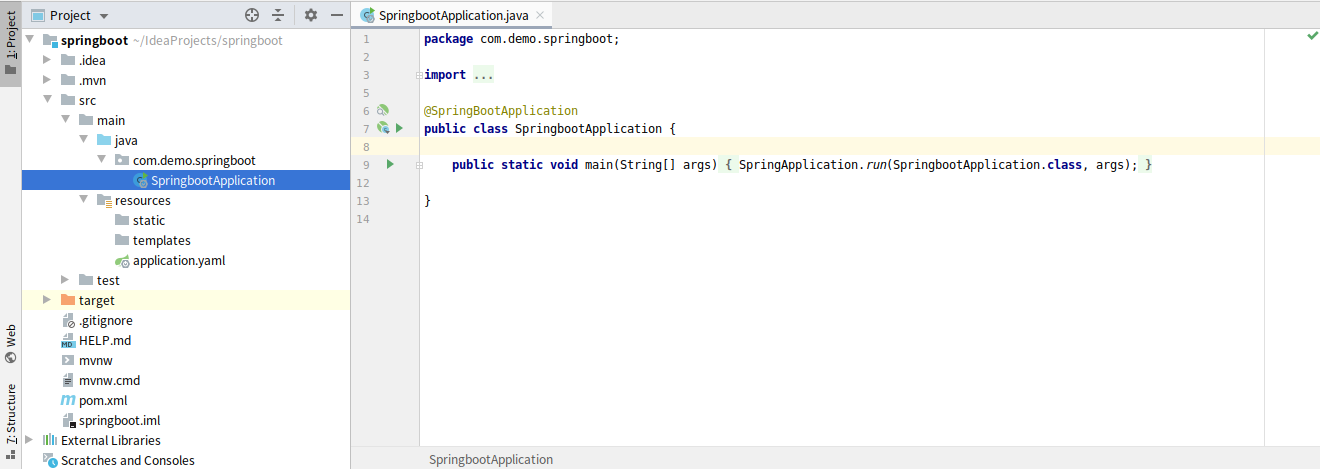The width and height of the screenshot is (1320, 469).
Task: Expand the folded import statements
Action: (484, 75)
